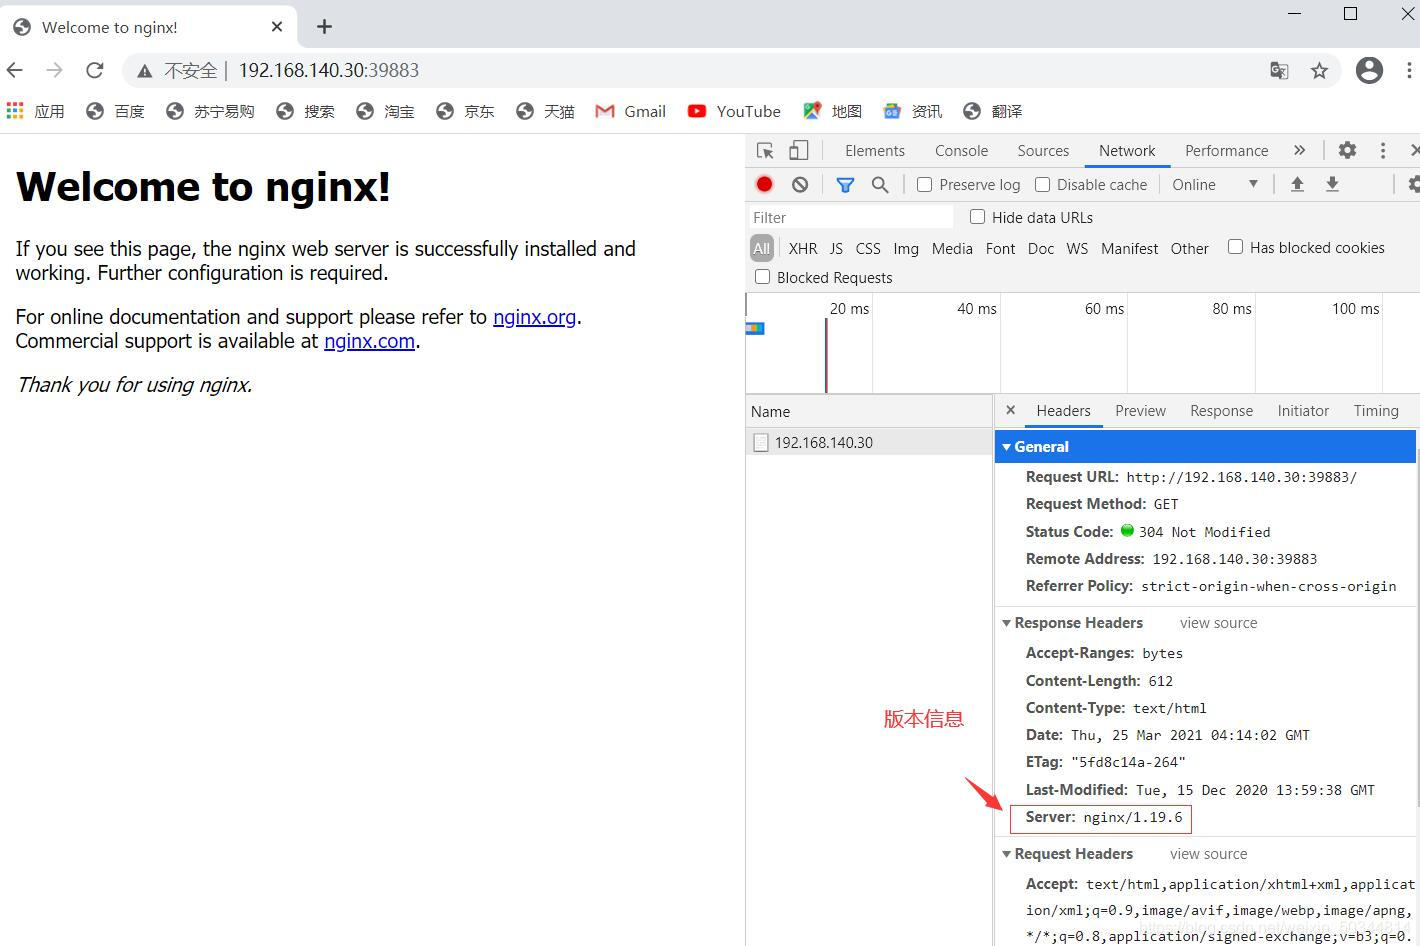Open Chrome's three-dot menu
Viewport: 1420px width, 946px height.
click(x=1409, y=70)
